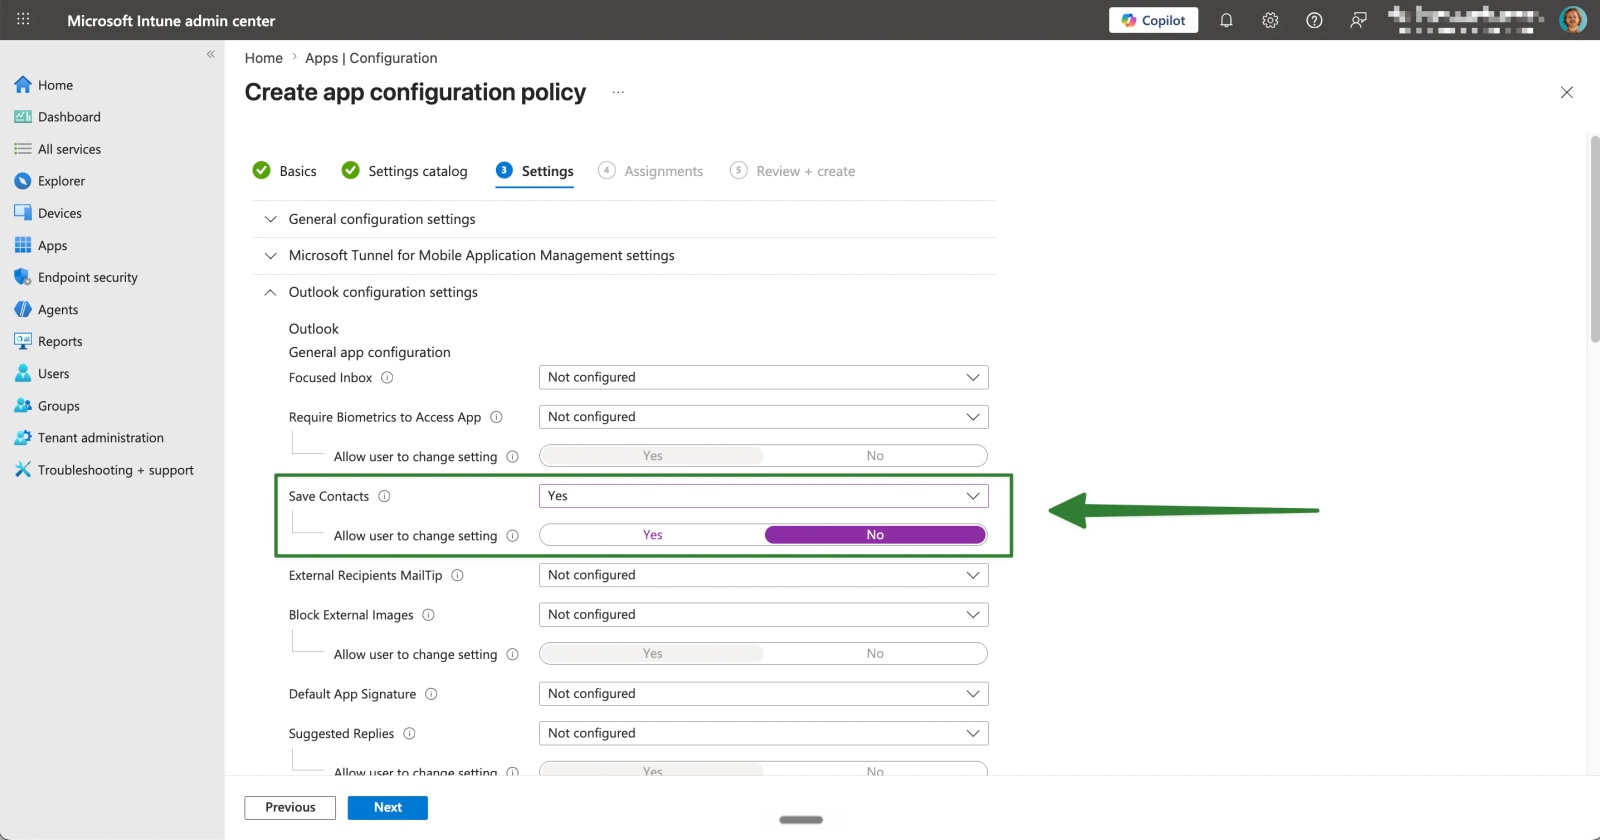Open the Focused Inbox dropdown
This screenshot has height=840, width=1600.
763,377
